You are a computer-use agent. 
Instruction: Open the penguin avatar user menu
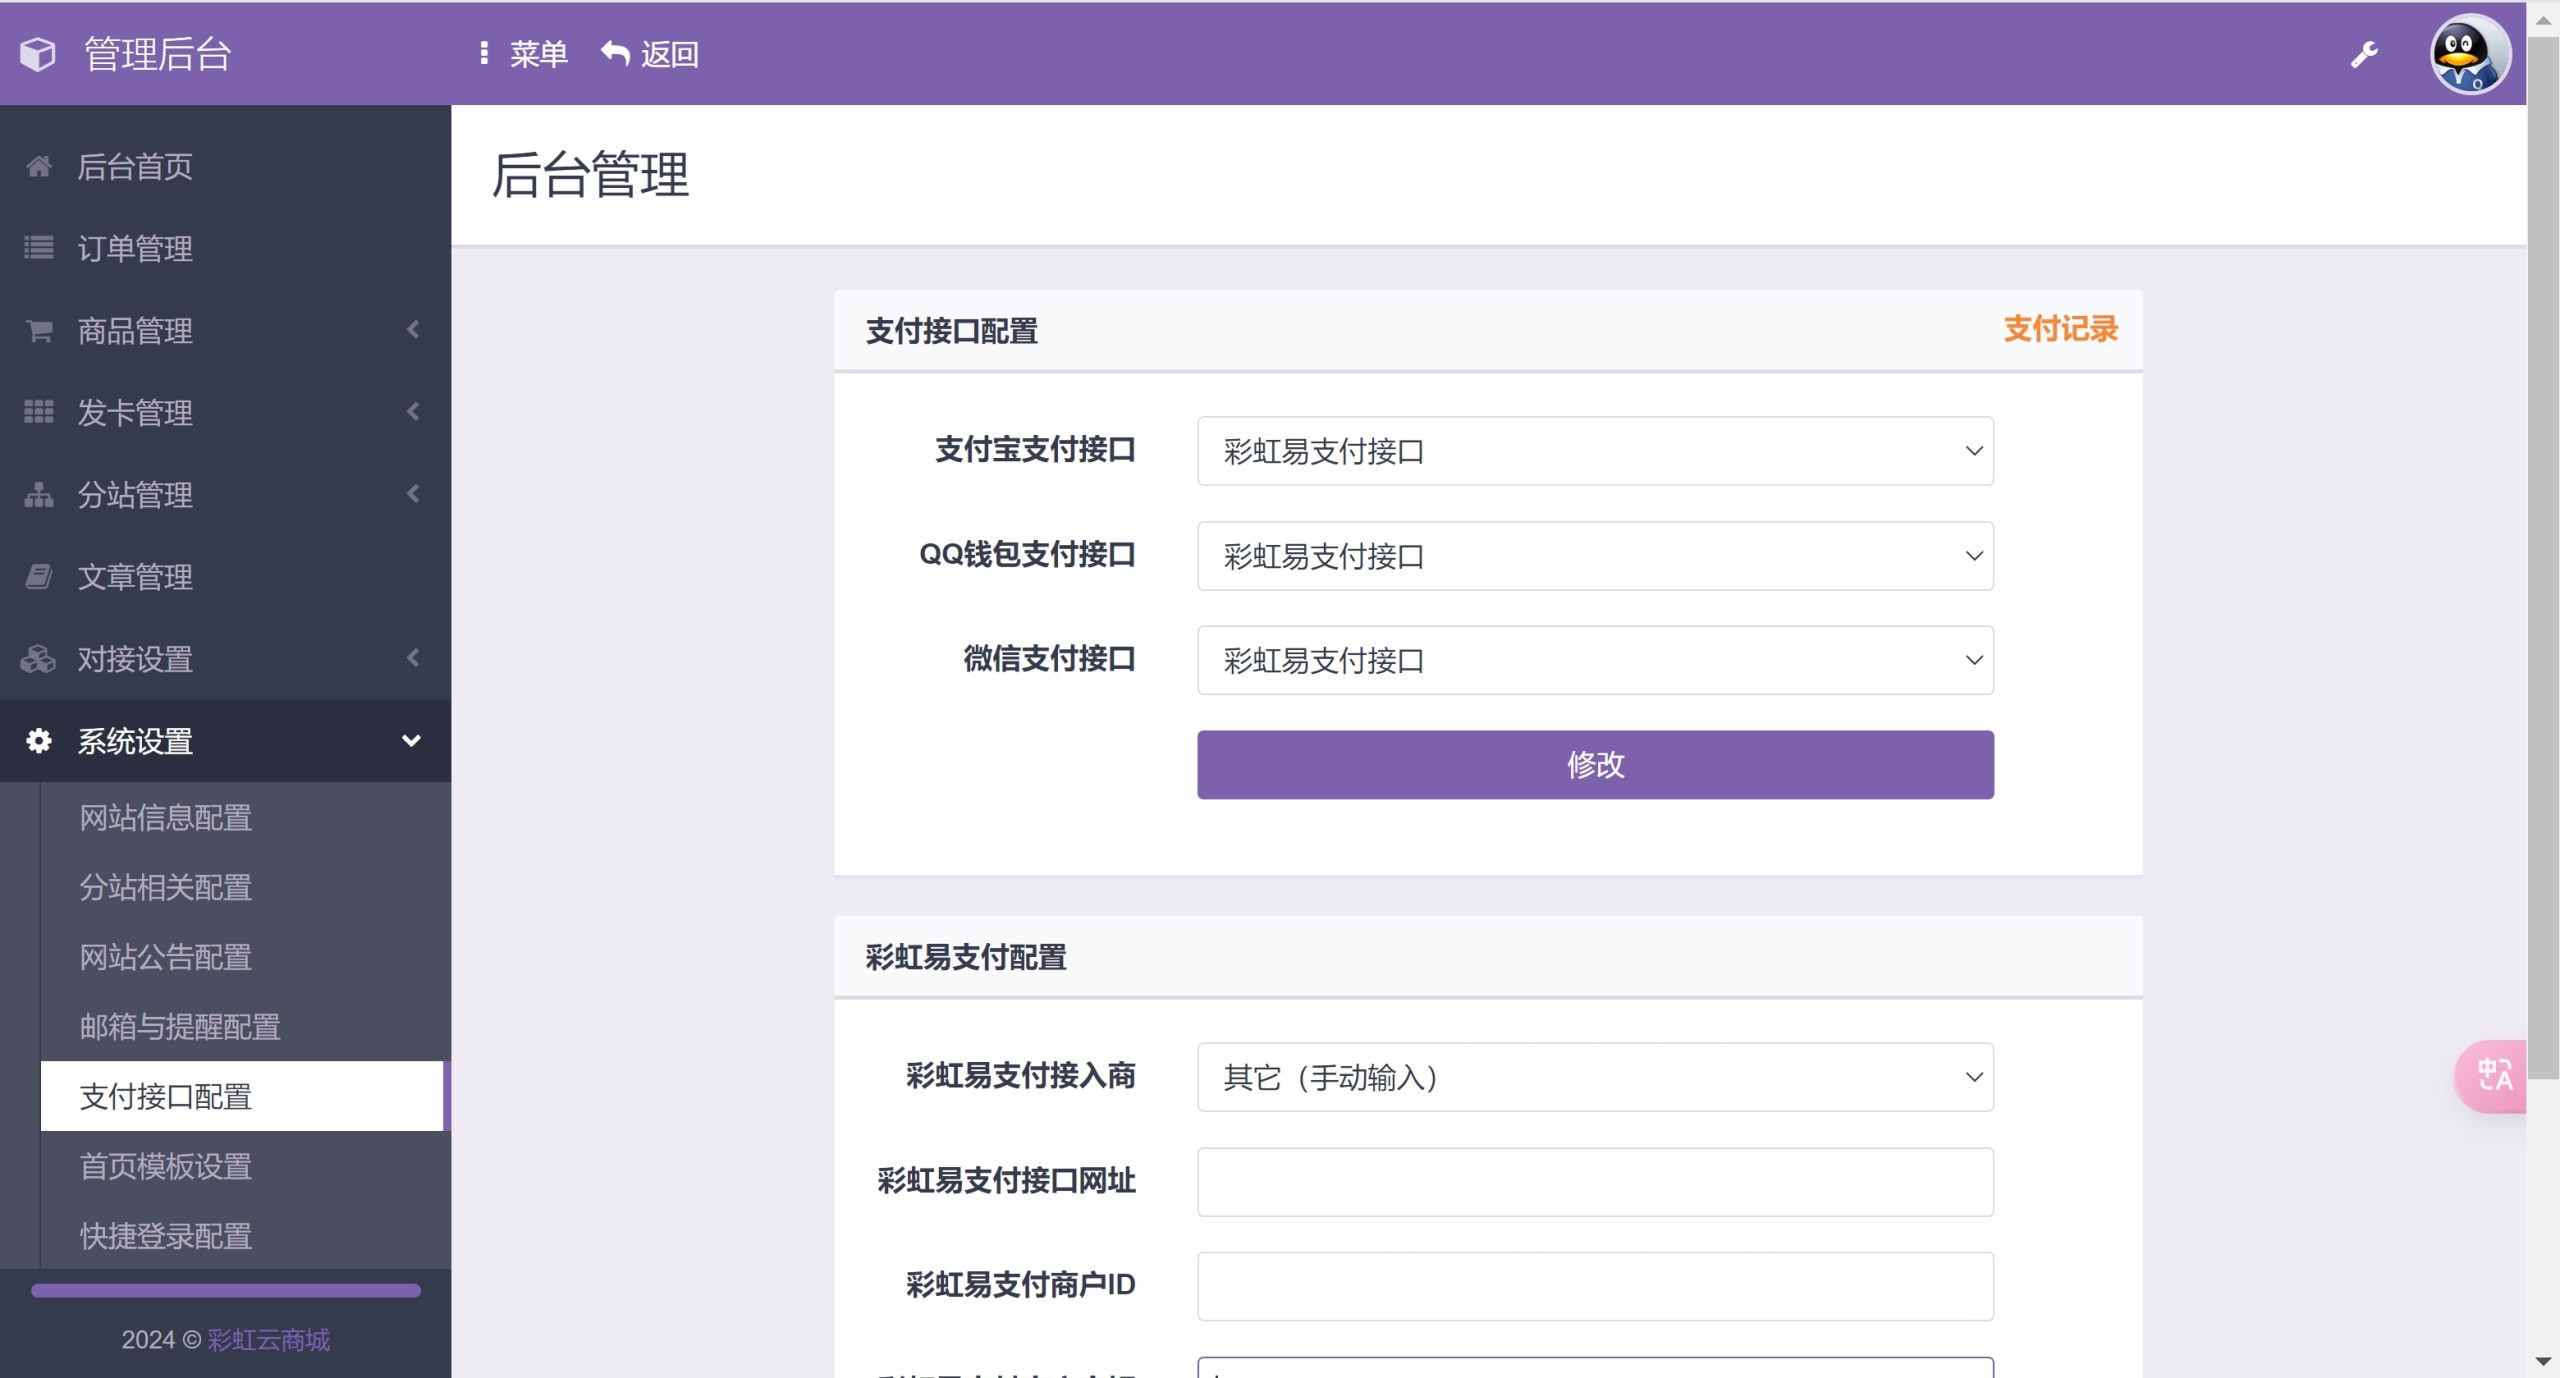coord(2470,54)
